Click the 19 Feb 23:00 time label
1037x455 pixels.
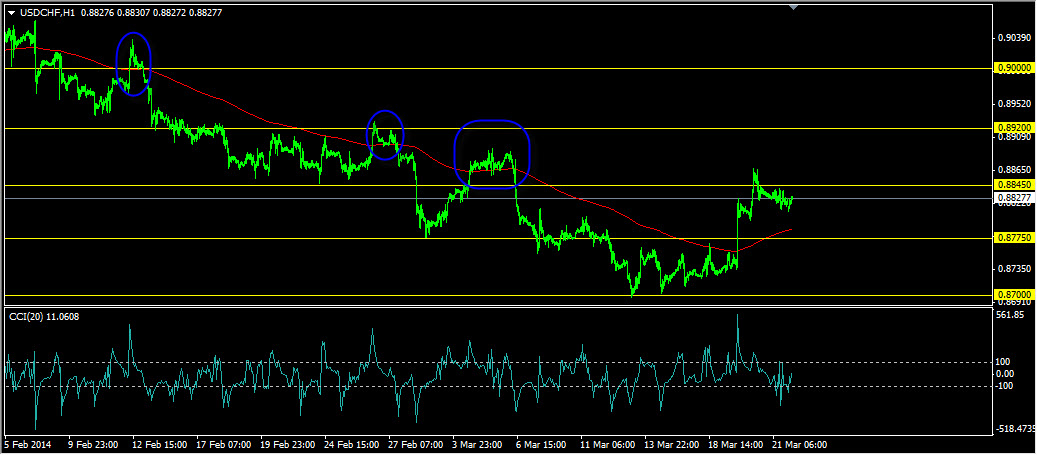click(x=288, y=444)
